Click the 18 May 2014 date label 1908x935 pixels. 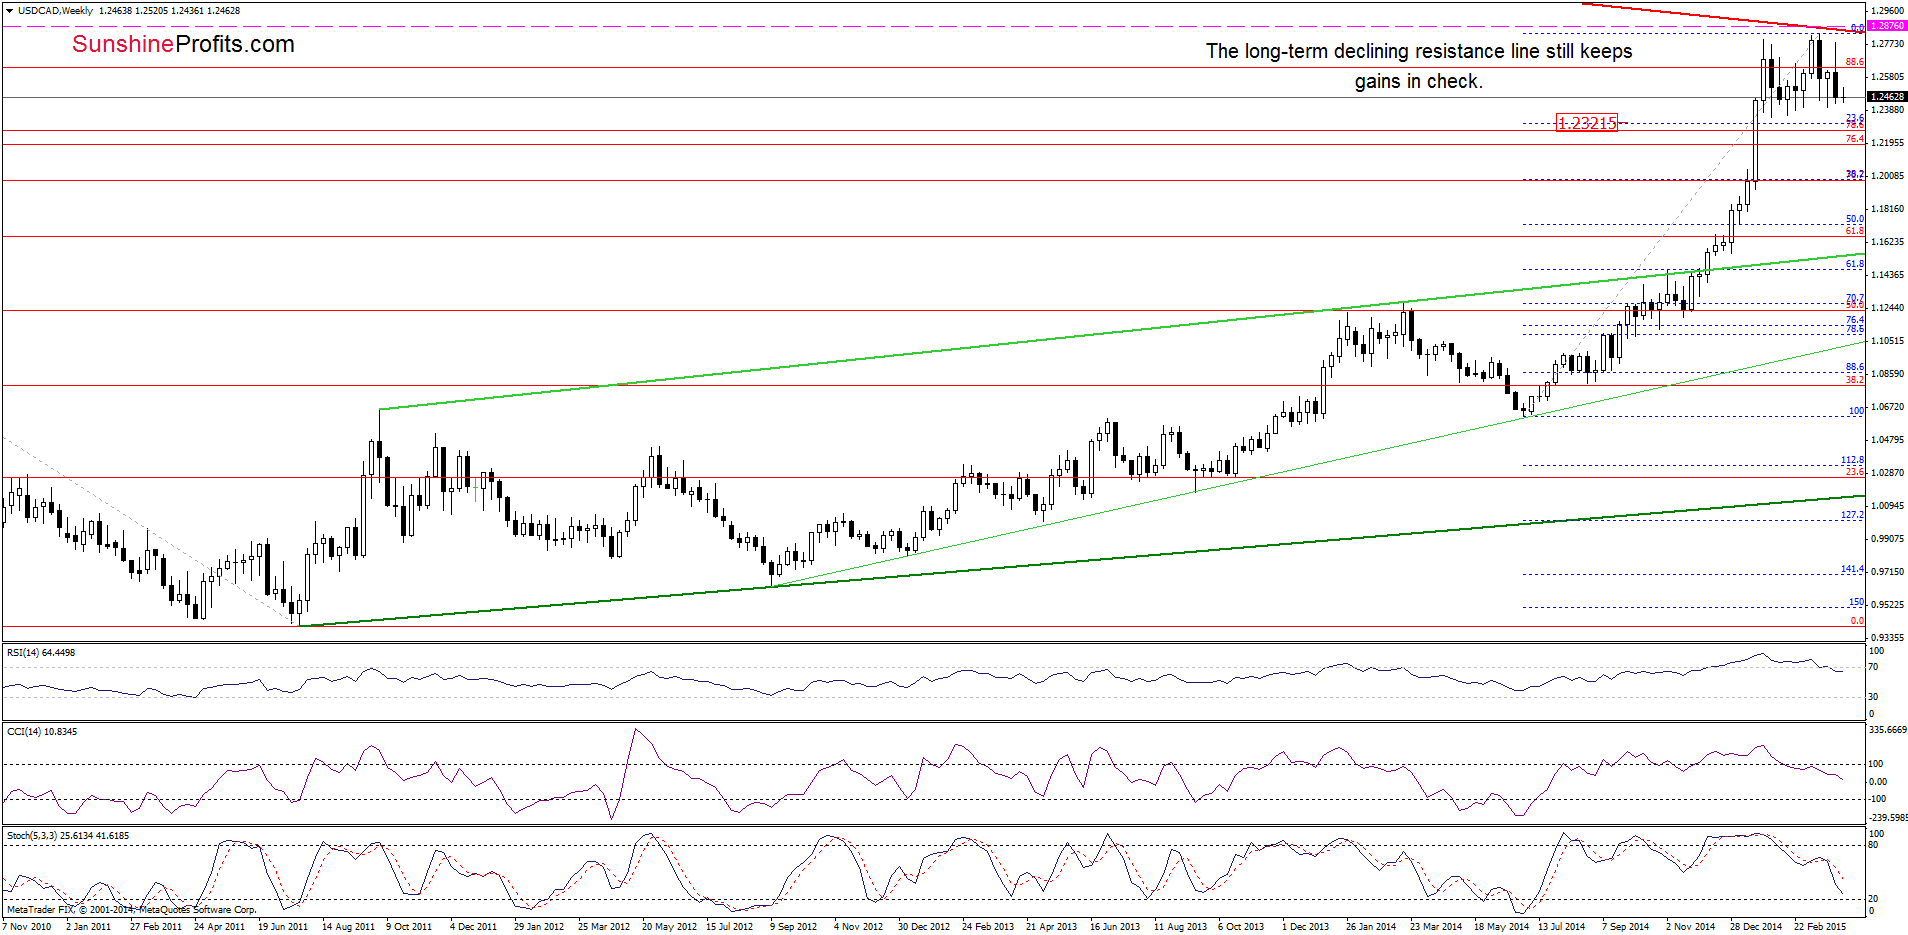[1501, 927]
